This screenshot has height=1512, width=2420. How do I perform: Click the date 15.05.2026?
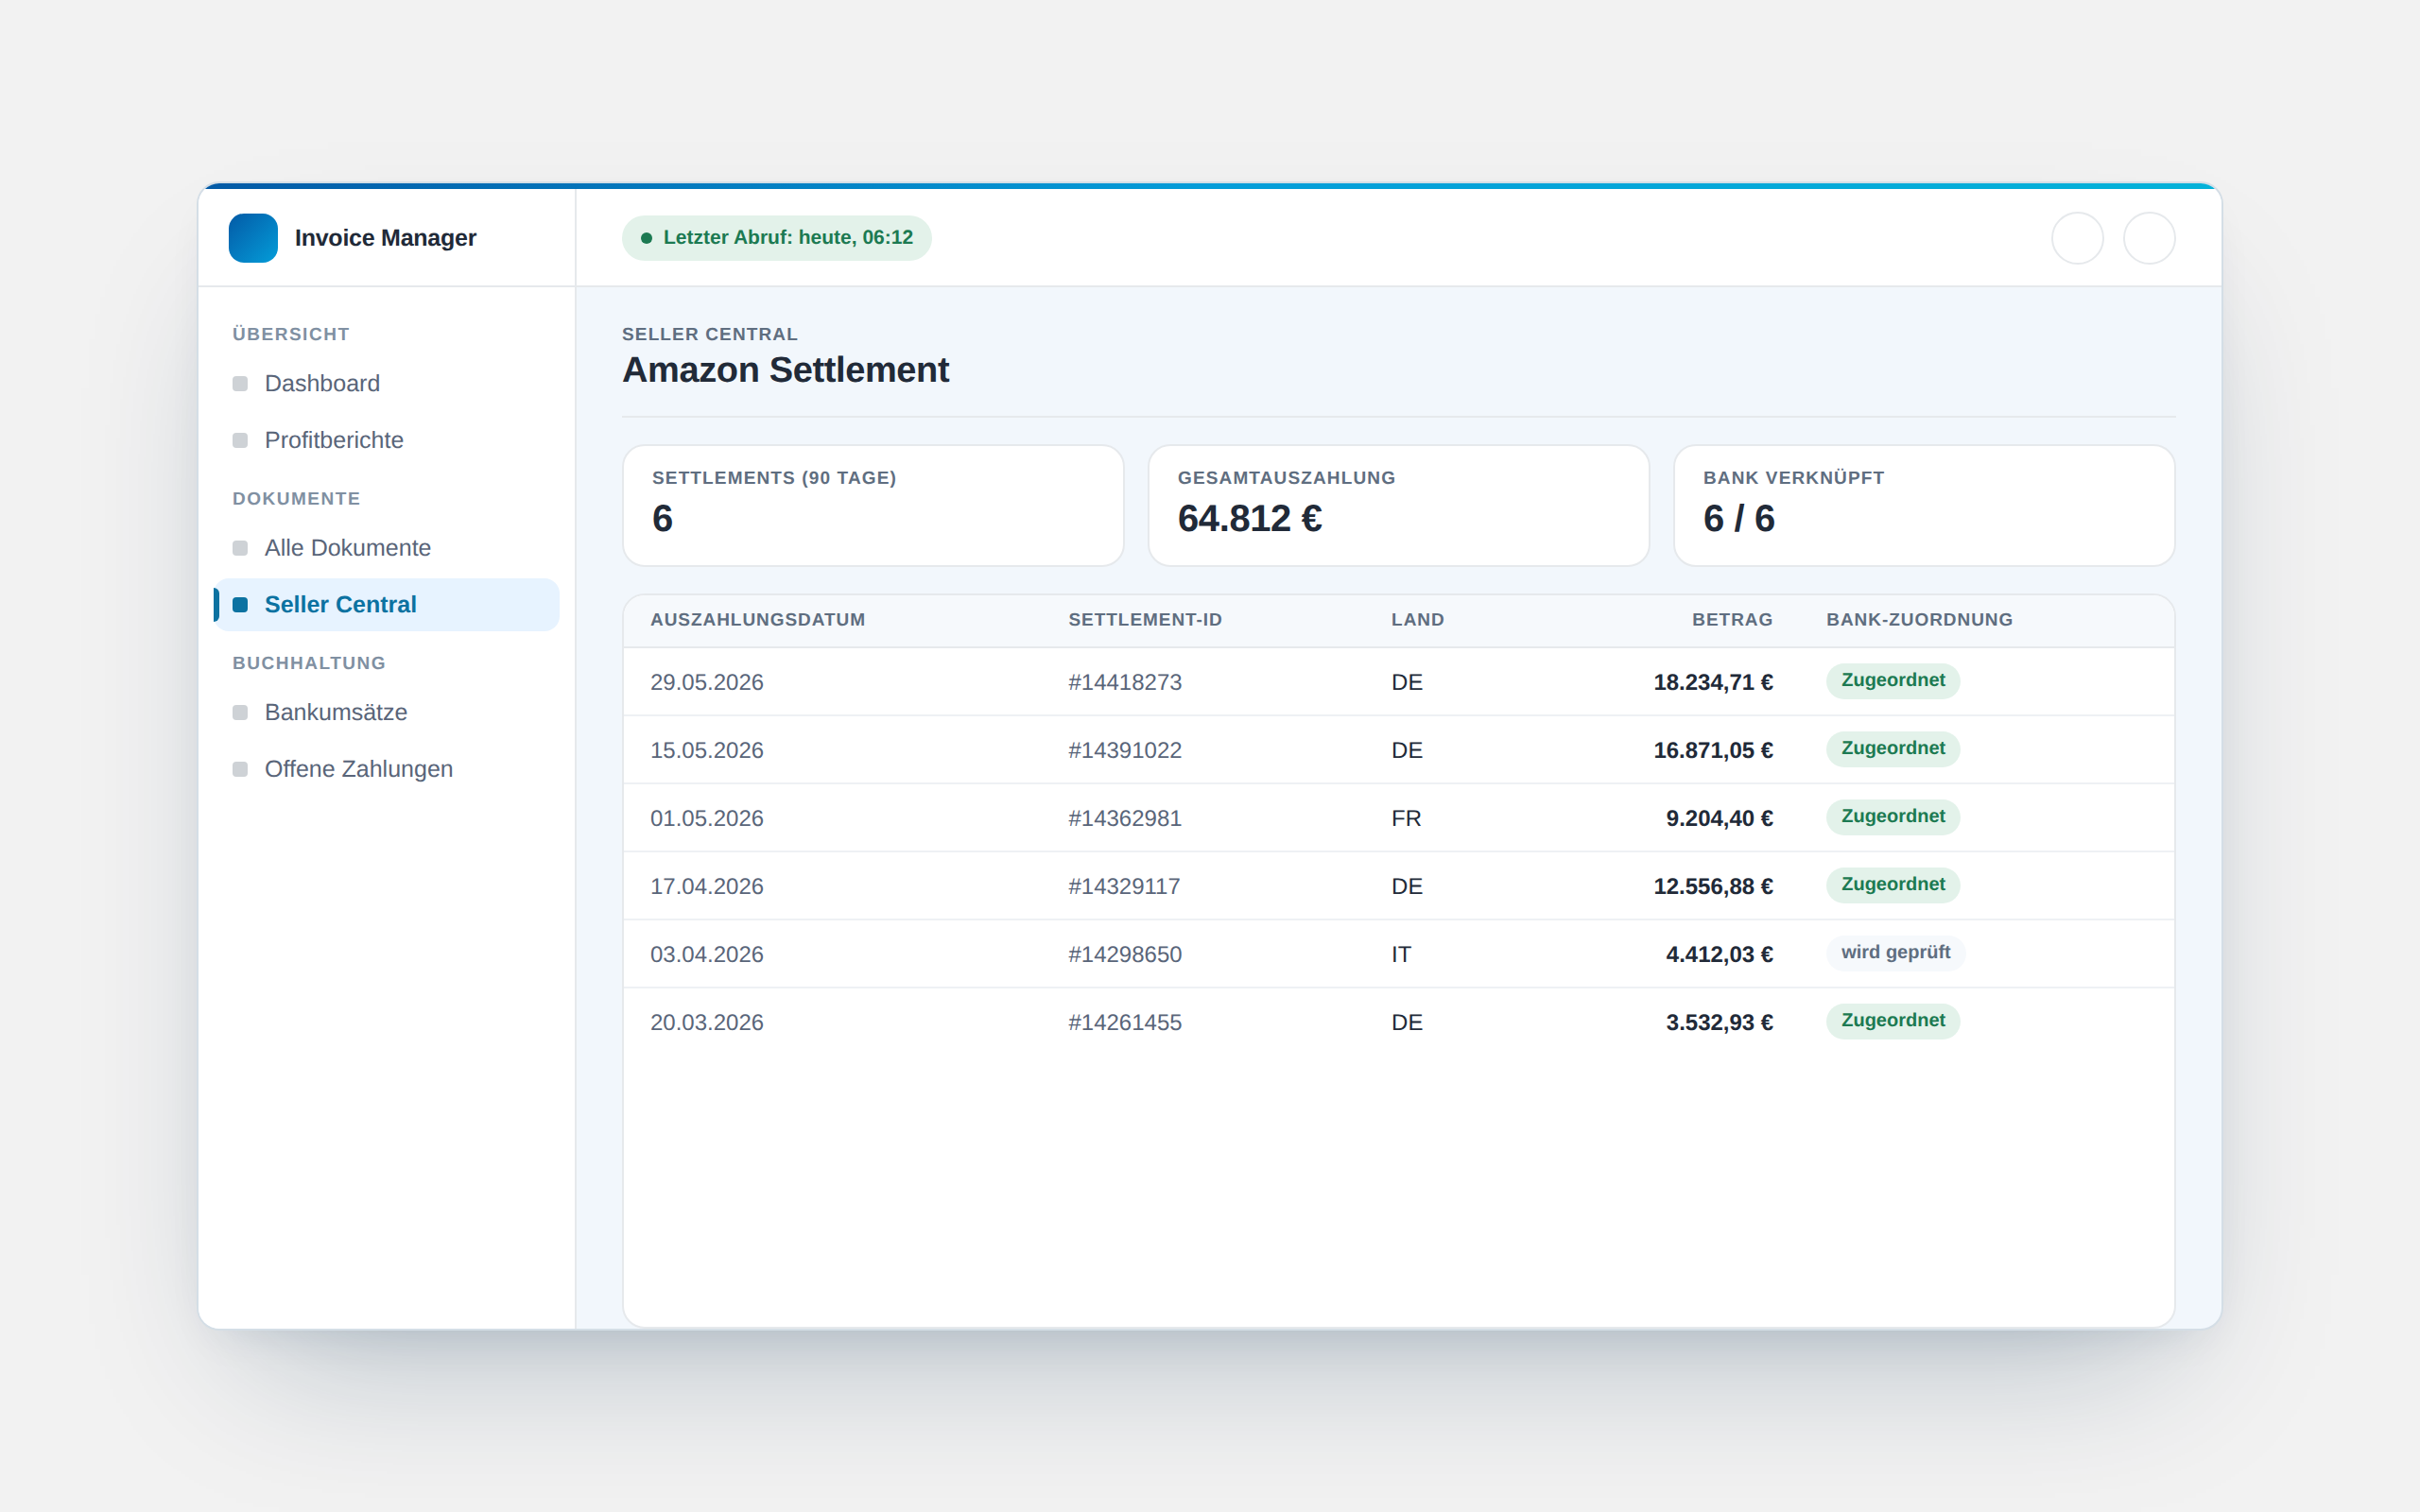tap(707, 750)
